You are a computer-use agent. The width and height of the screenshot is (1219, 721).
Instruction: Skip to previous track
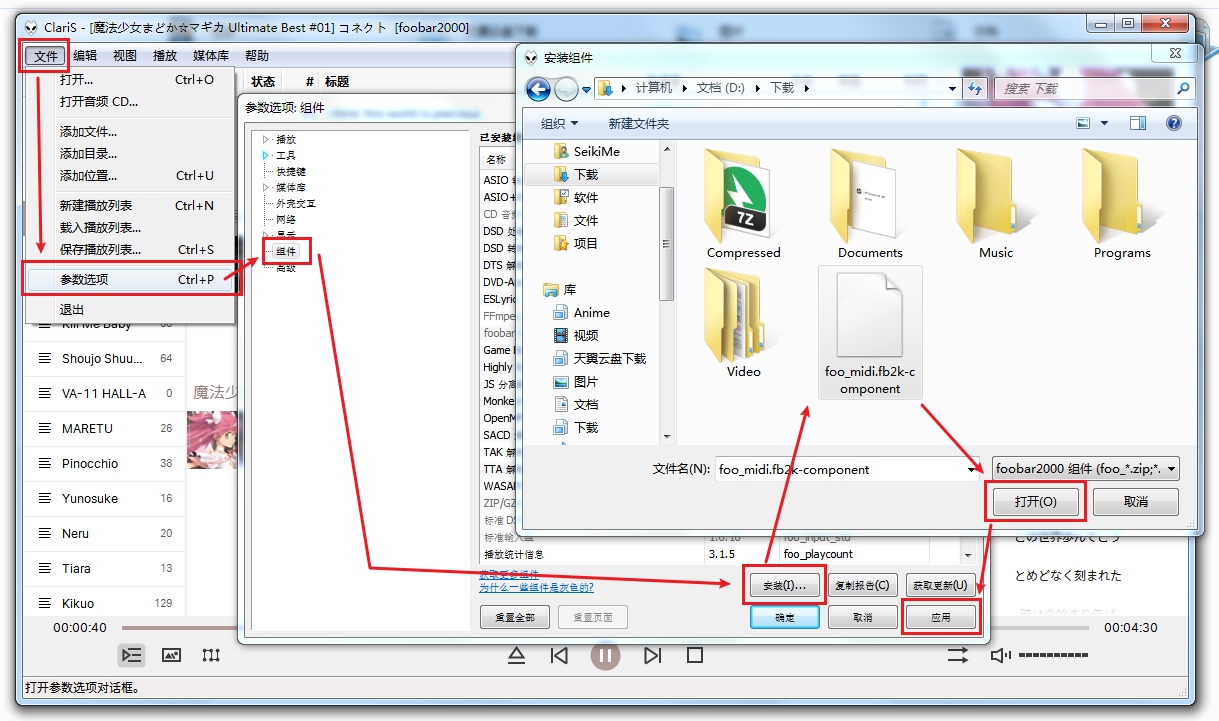(x=560, y=656)
